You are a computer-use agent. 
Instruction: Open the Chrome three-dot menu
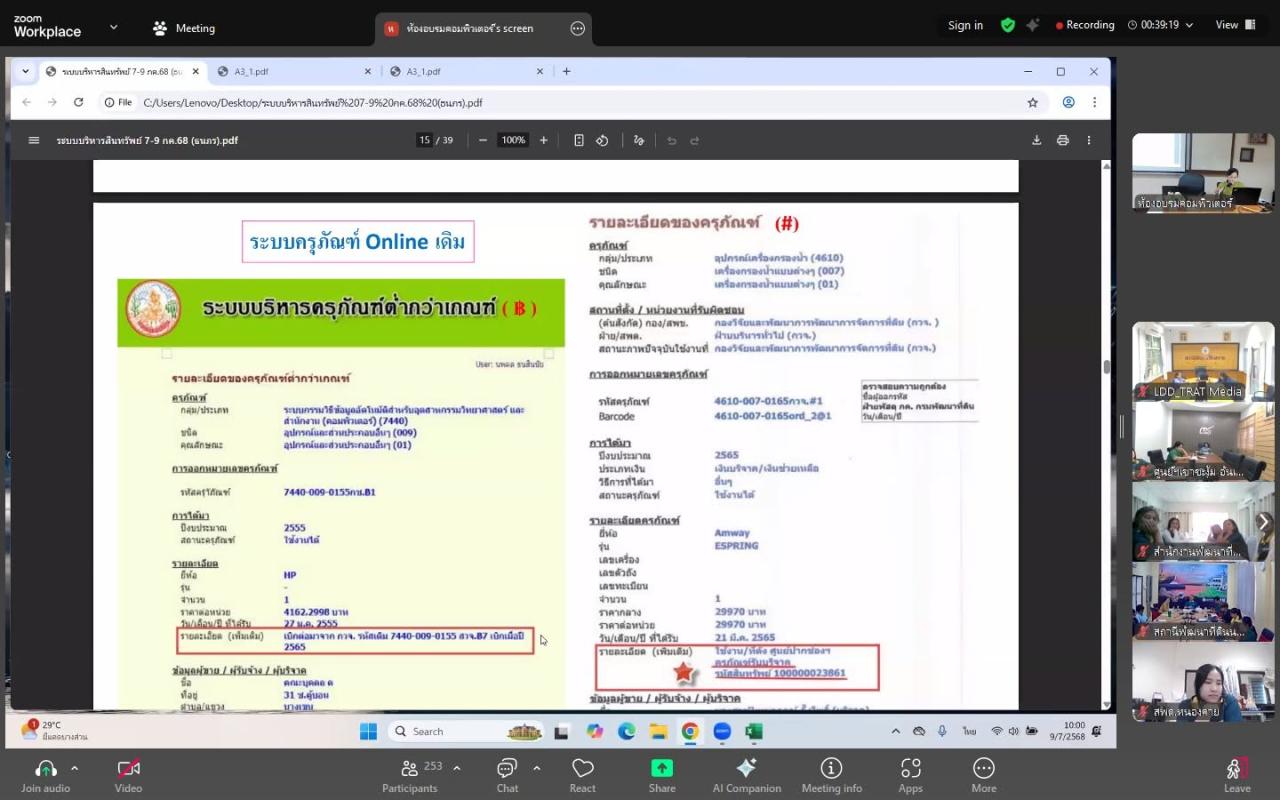[x=1094, y=102]
